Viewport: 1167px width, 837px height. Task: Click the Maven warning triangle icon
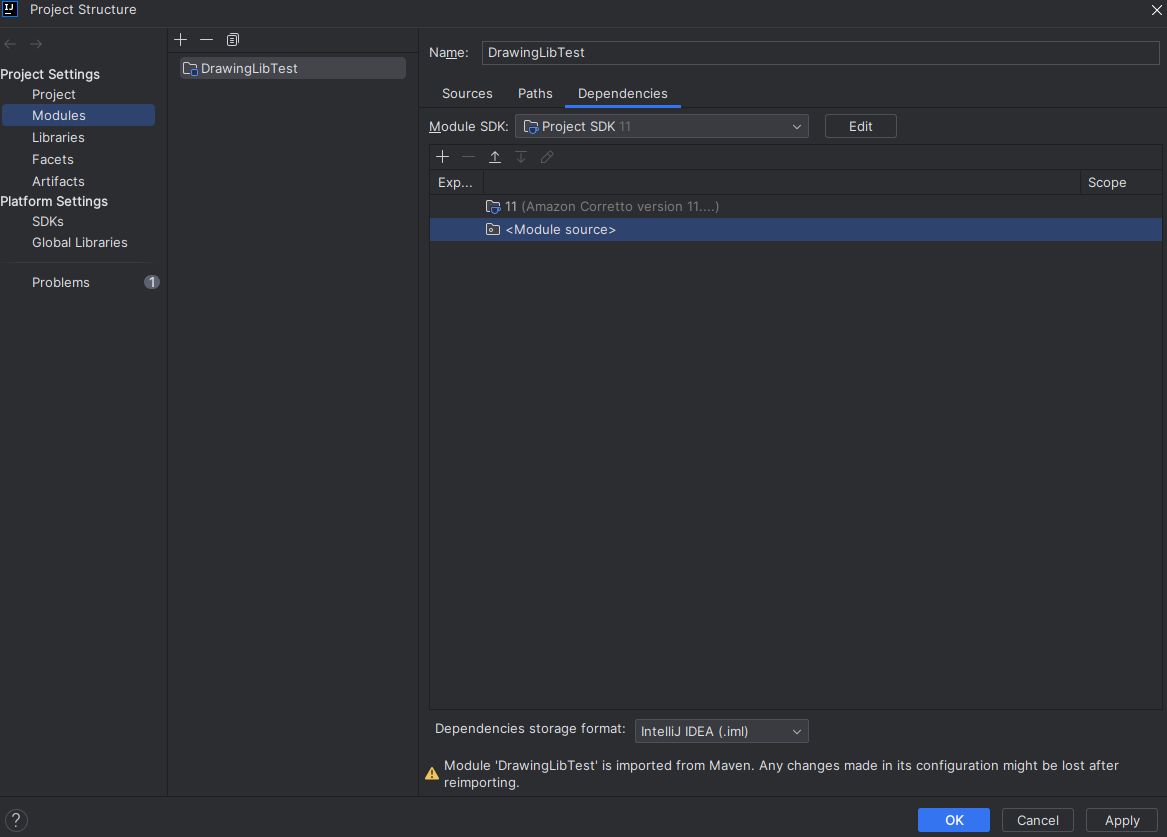coord(432,774)
